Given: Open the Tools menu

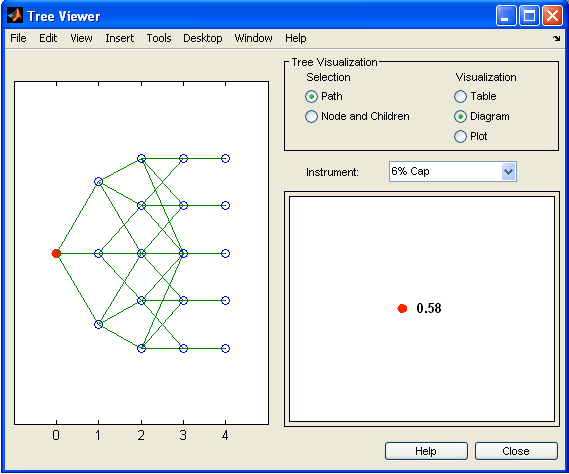Looking at the screenshot, I should pos(159,38).
